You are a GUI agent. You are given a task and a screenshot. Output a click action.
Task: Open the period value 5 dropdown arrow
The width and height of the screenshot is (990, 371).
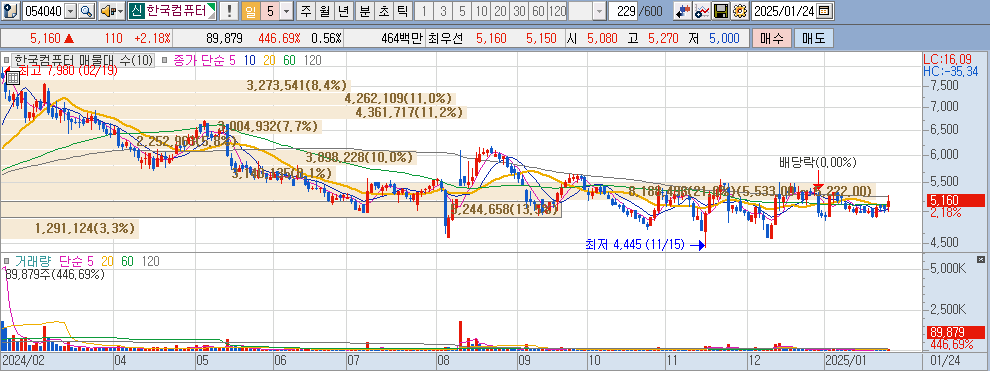point(286,11)
